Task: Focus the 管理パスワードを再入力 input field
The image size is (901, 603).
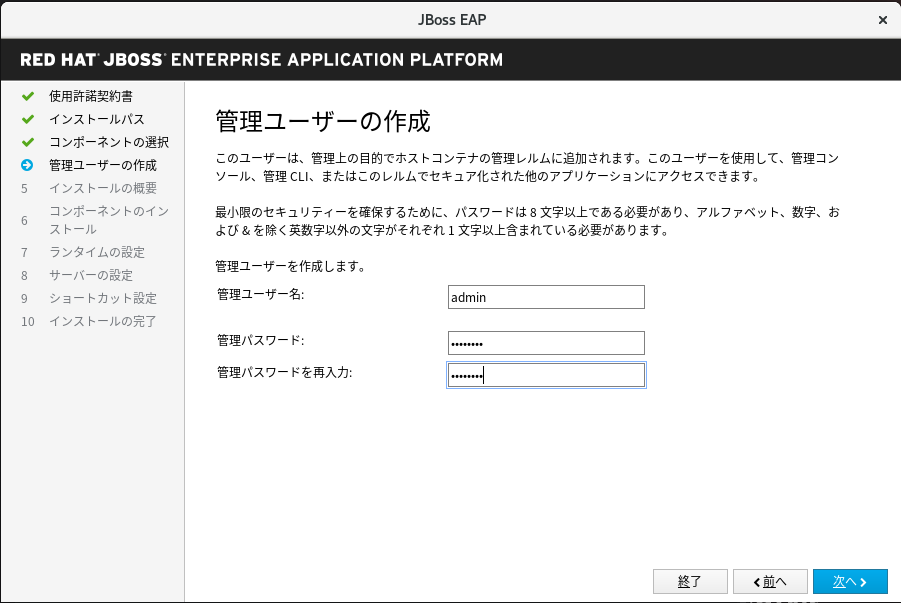Action: click(x=546, y=375)
